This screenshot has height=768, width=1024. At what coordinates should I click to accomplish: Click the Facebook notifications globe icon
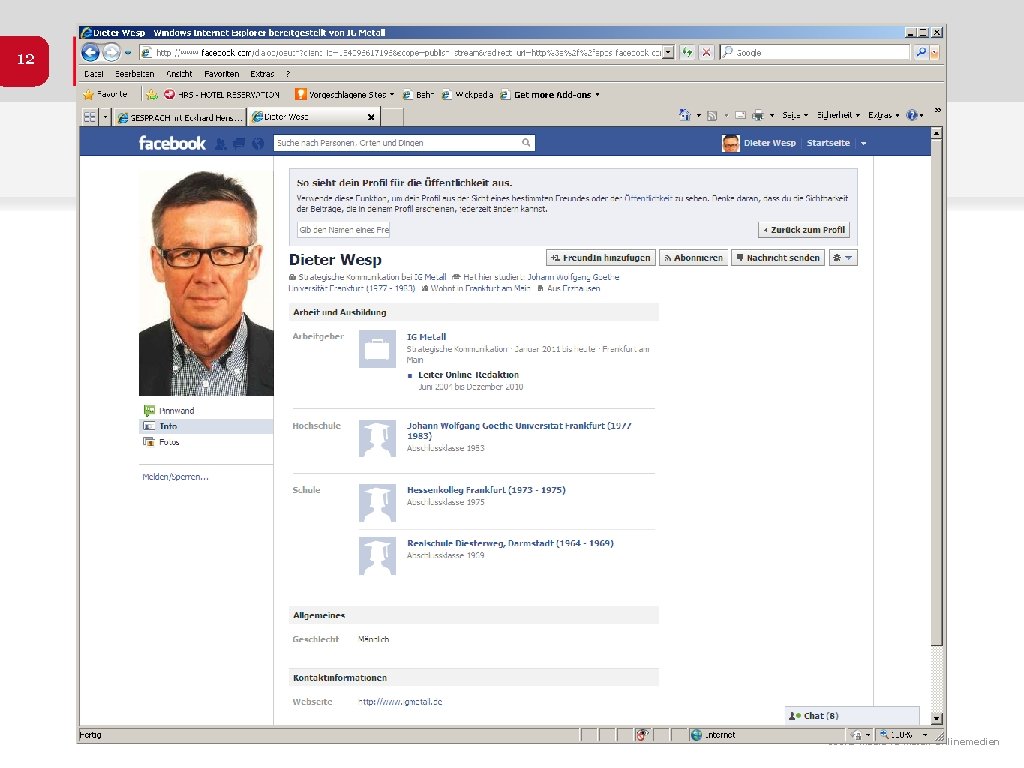tap(258, 144)
